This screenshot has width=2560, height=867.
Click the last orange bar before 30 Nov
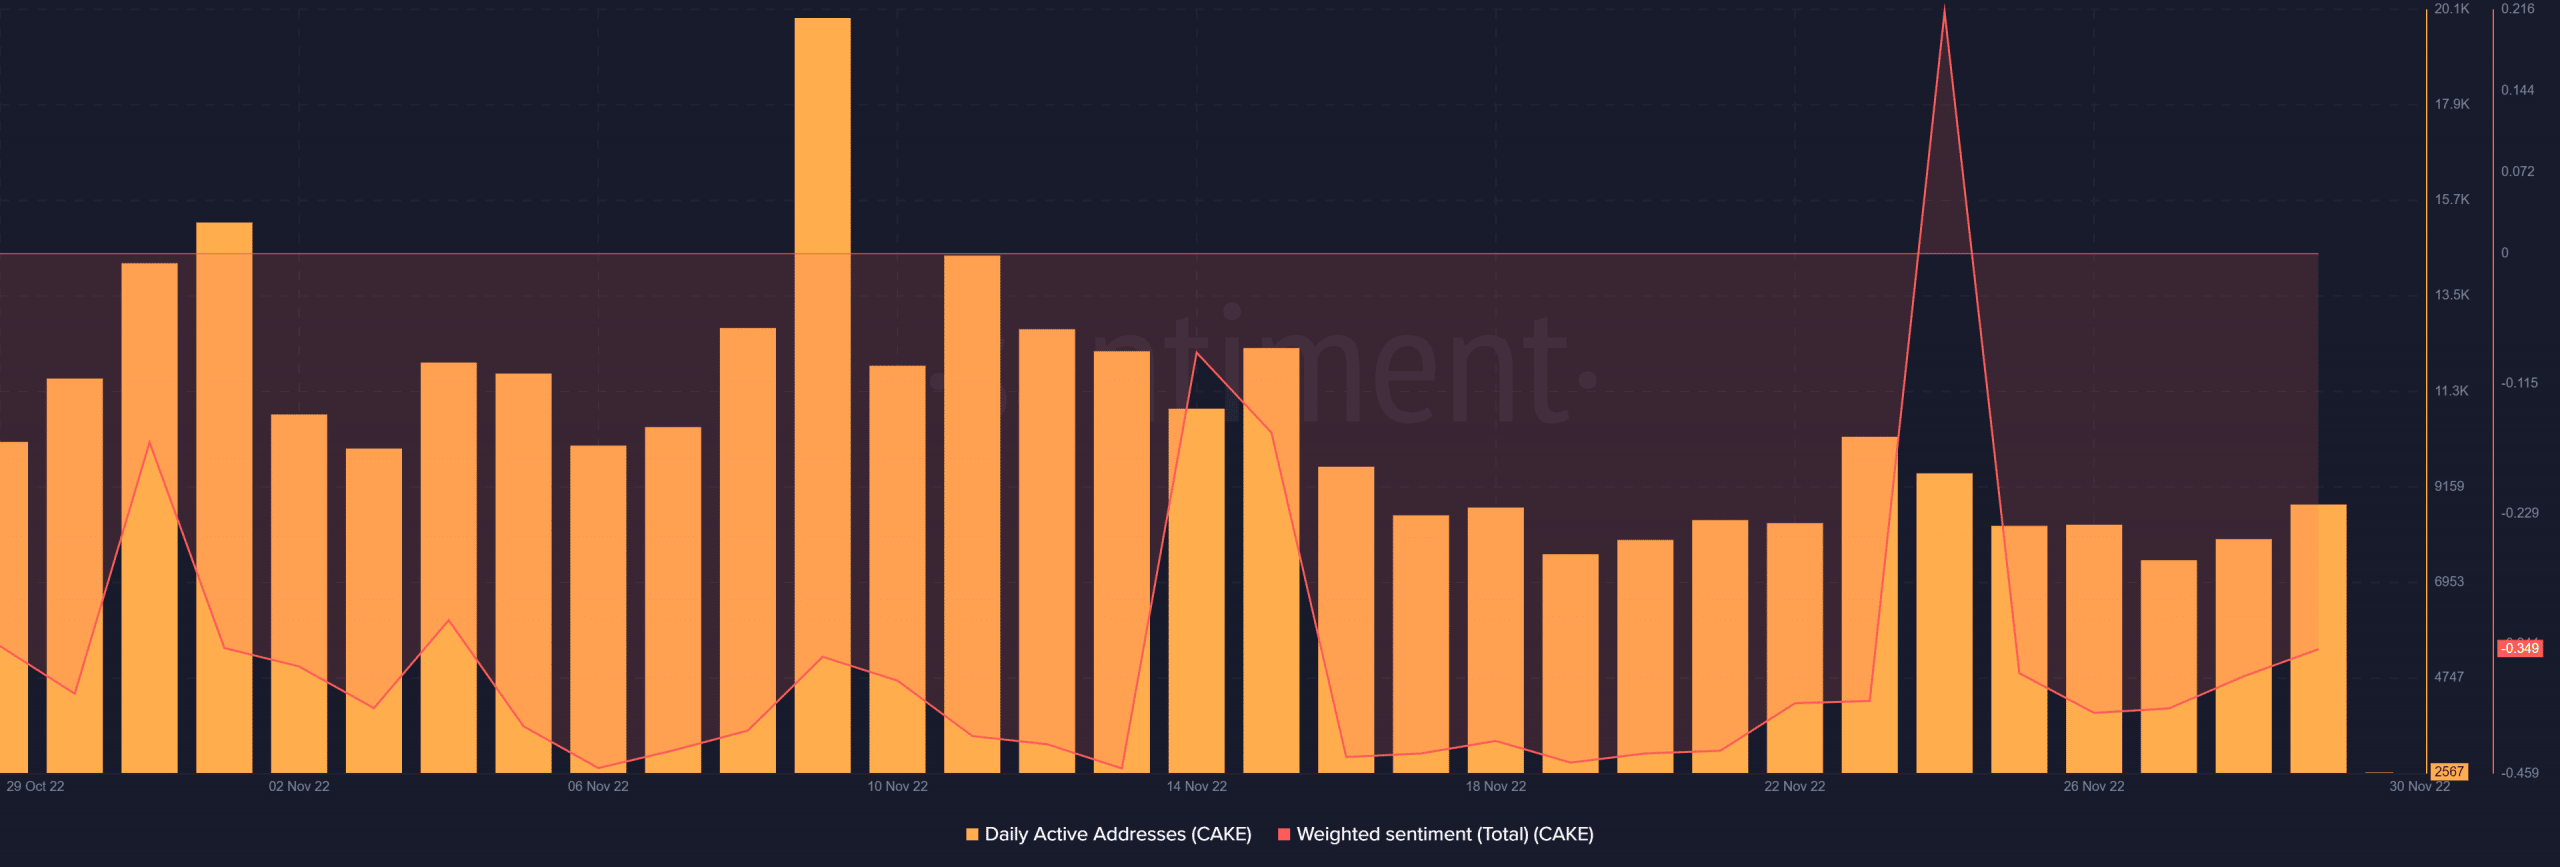point(2318,639)
